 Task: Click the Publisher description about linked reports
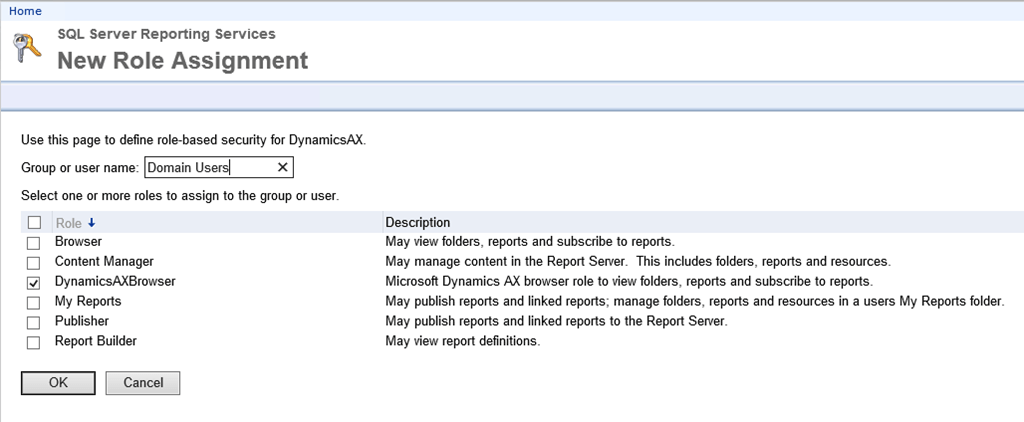click(556, 321)
